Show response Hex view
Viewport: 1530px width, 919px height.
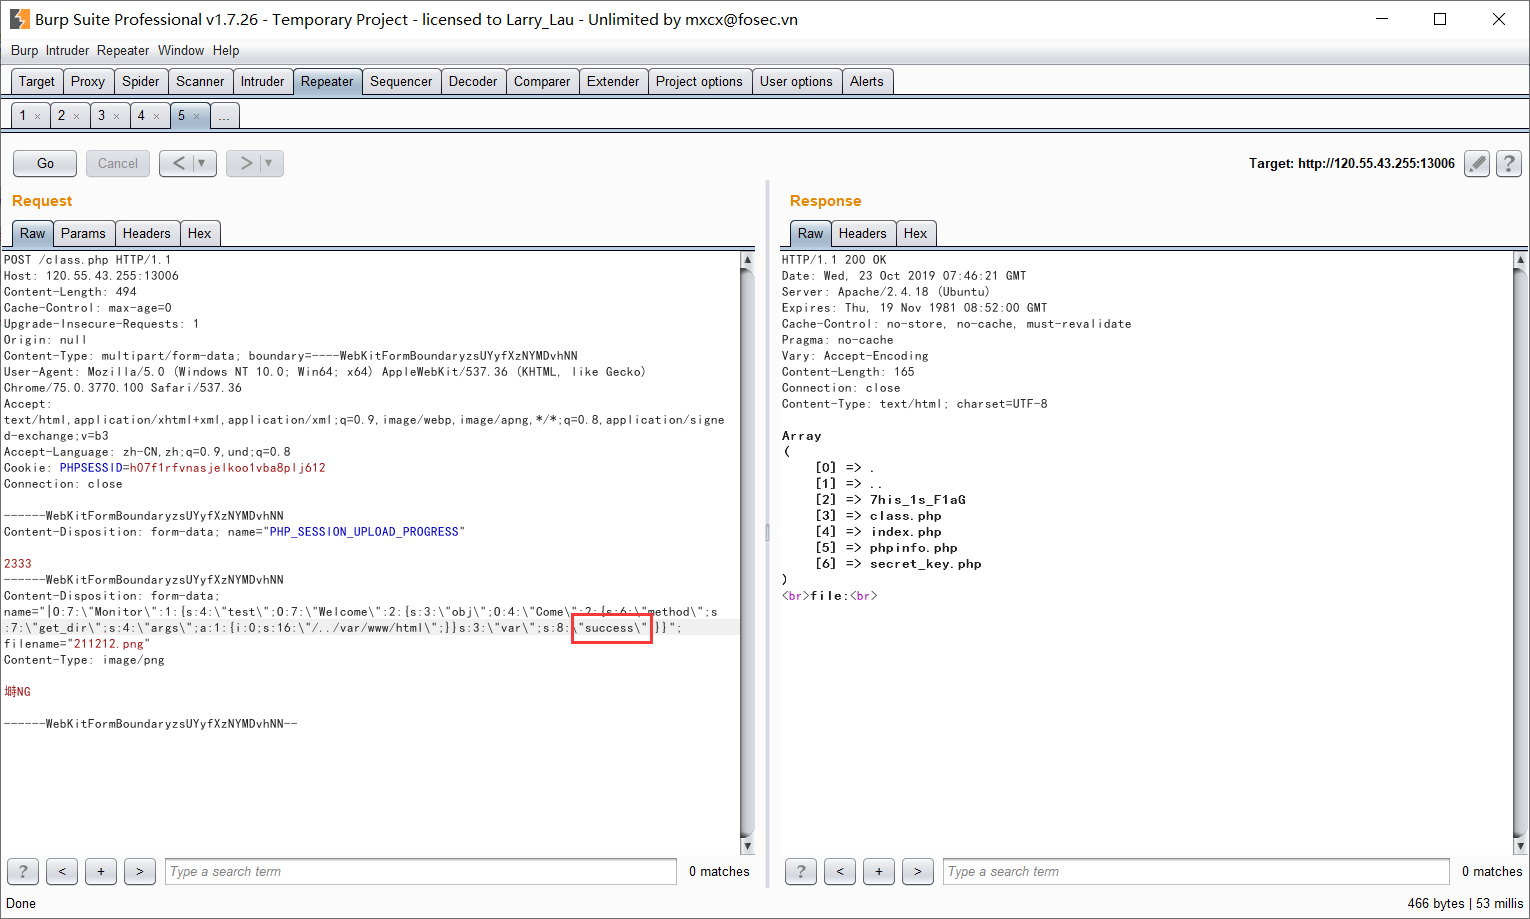[916, 234]
